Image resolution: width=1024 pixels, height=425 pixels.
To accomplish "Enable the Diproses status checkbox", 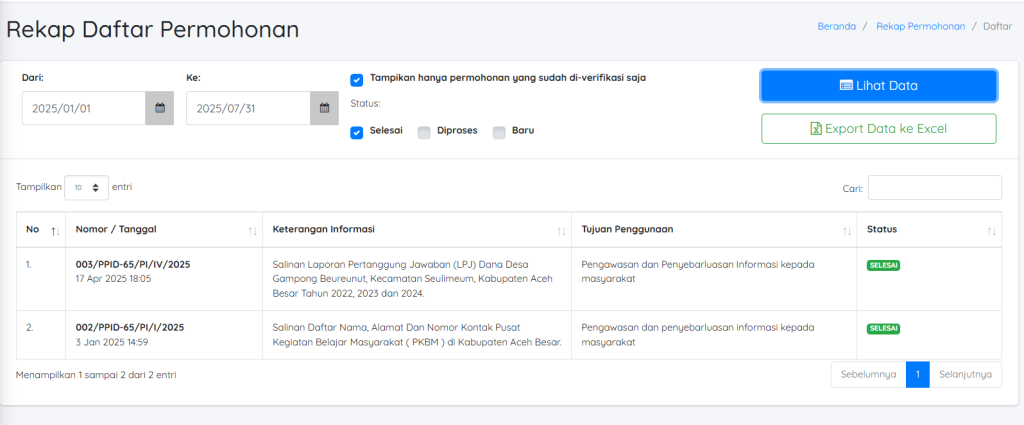I will tap(424, 133).
